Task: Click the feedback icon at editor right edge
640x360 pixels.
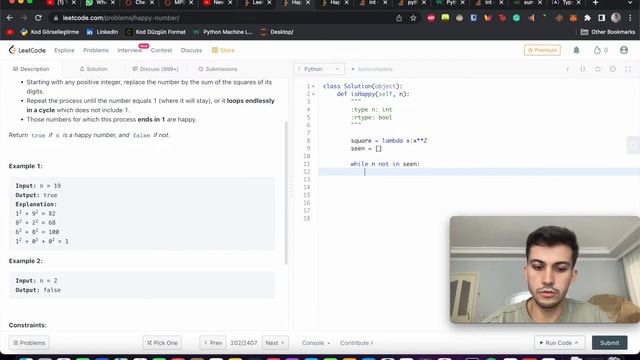Action: 633,145
